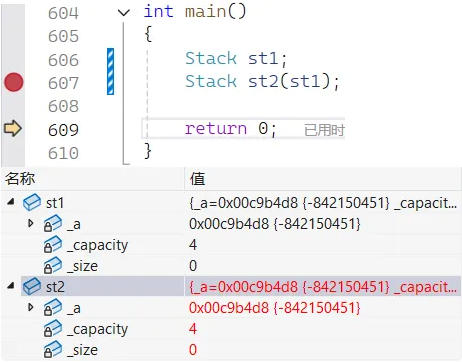Click the private field icon for st1 _a
Screen dimensions: 462x362
coord(53,224)
